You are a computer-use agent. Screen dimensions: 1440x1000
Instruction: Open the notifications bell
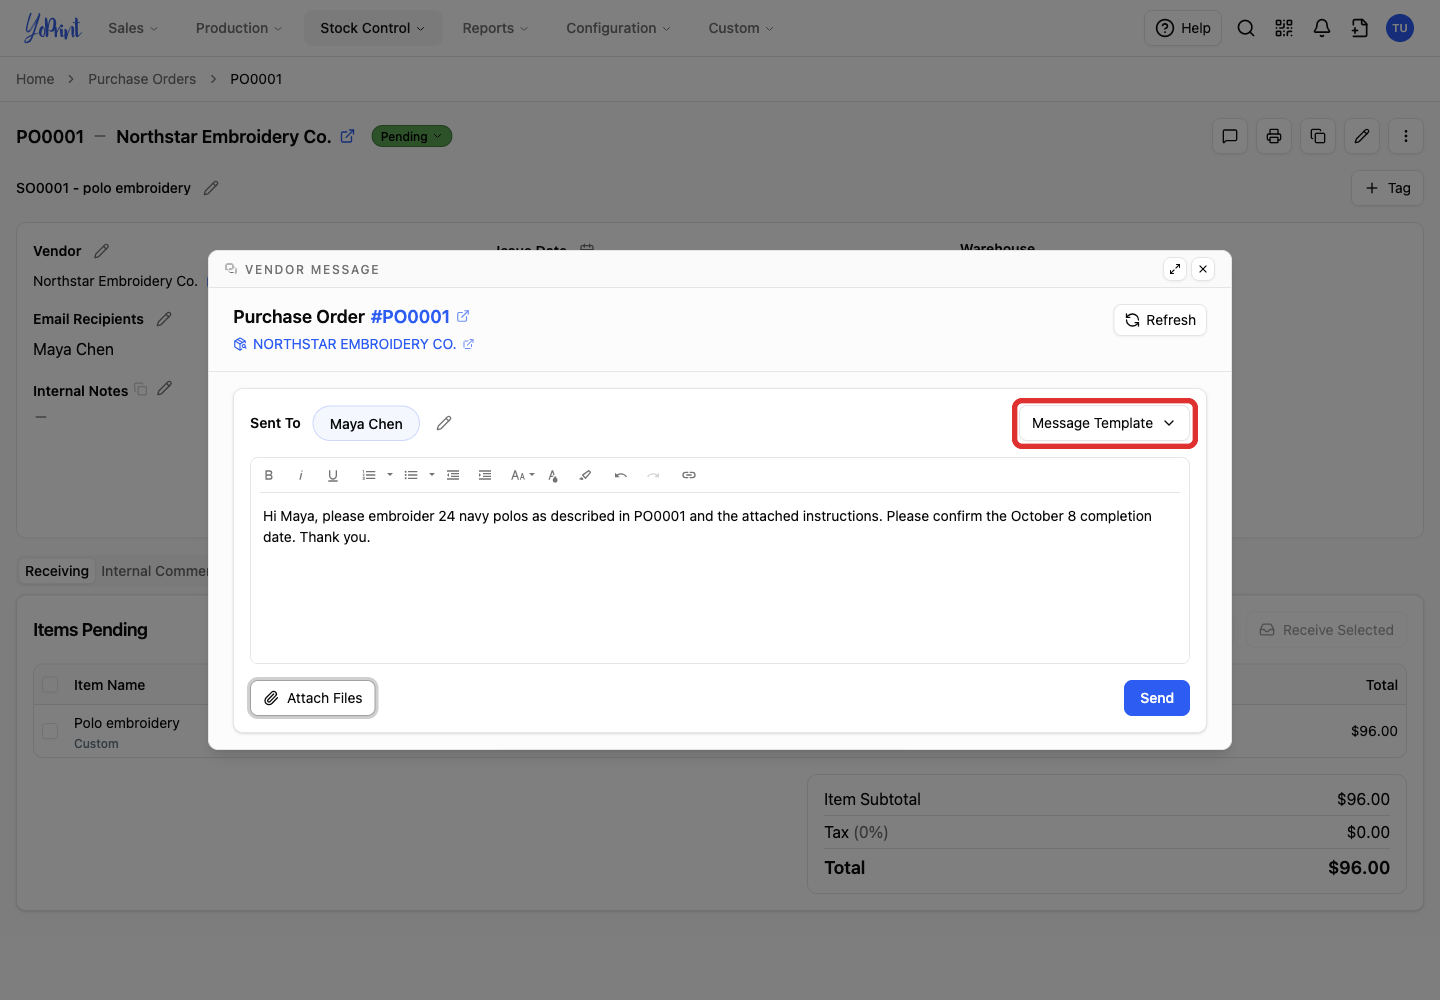[x=1322, y=28]
